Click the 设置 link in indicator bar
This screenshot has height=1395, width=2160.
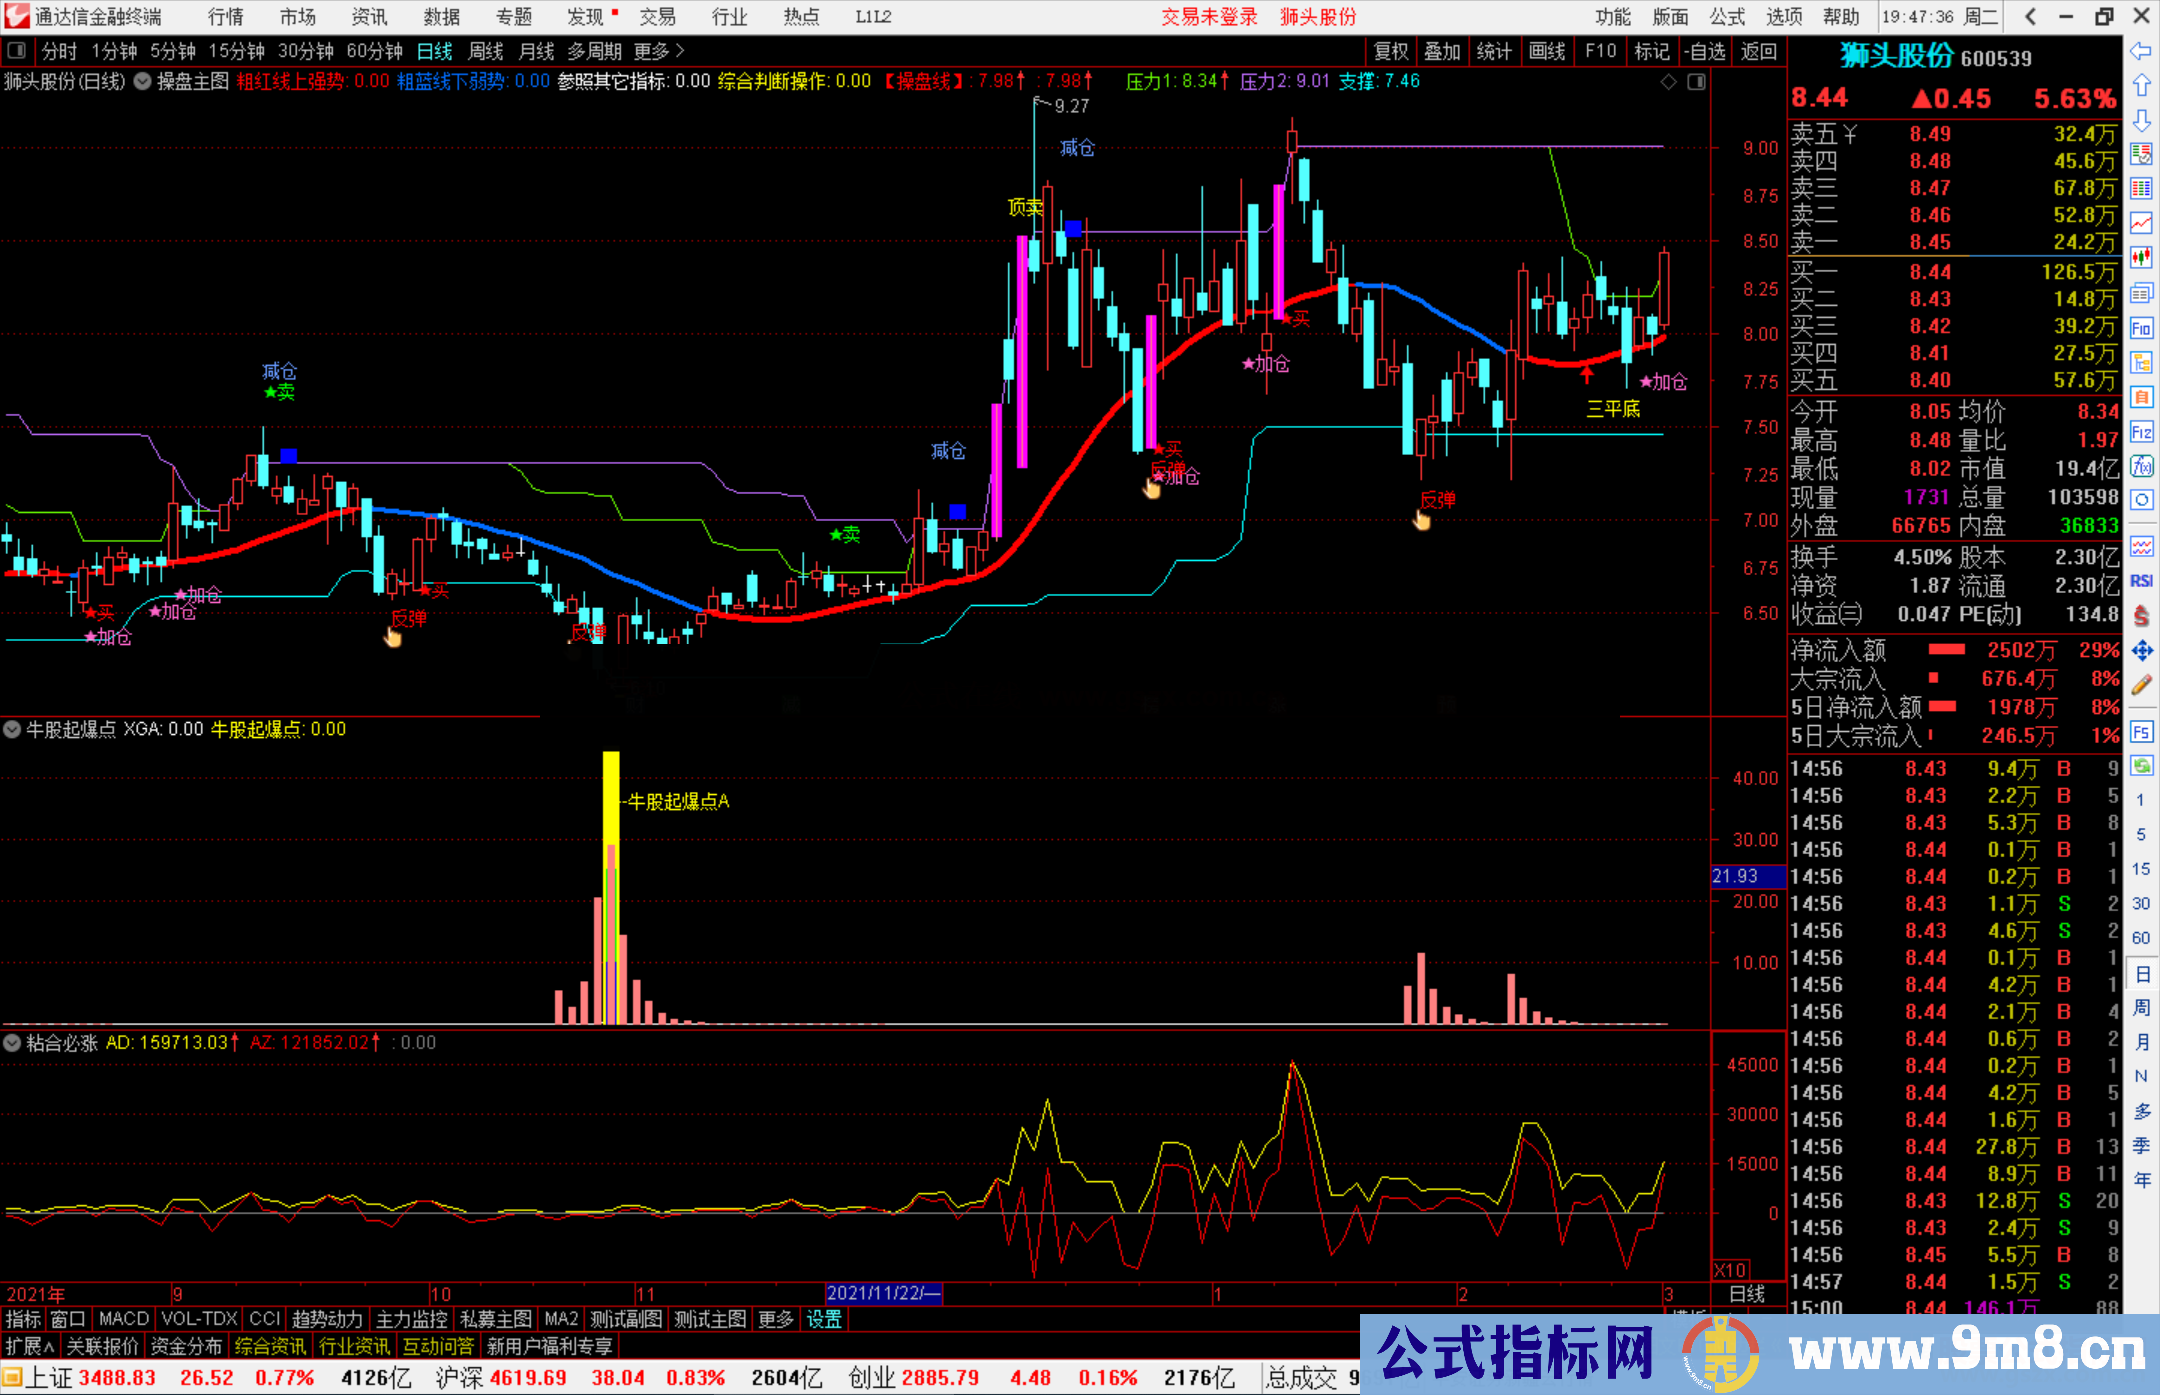pos(824,1319)
